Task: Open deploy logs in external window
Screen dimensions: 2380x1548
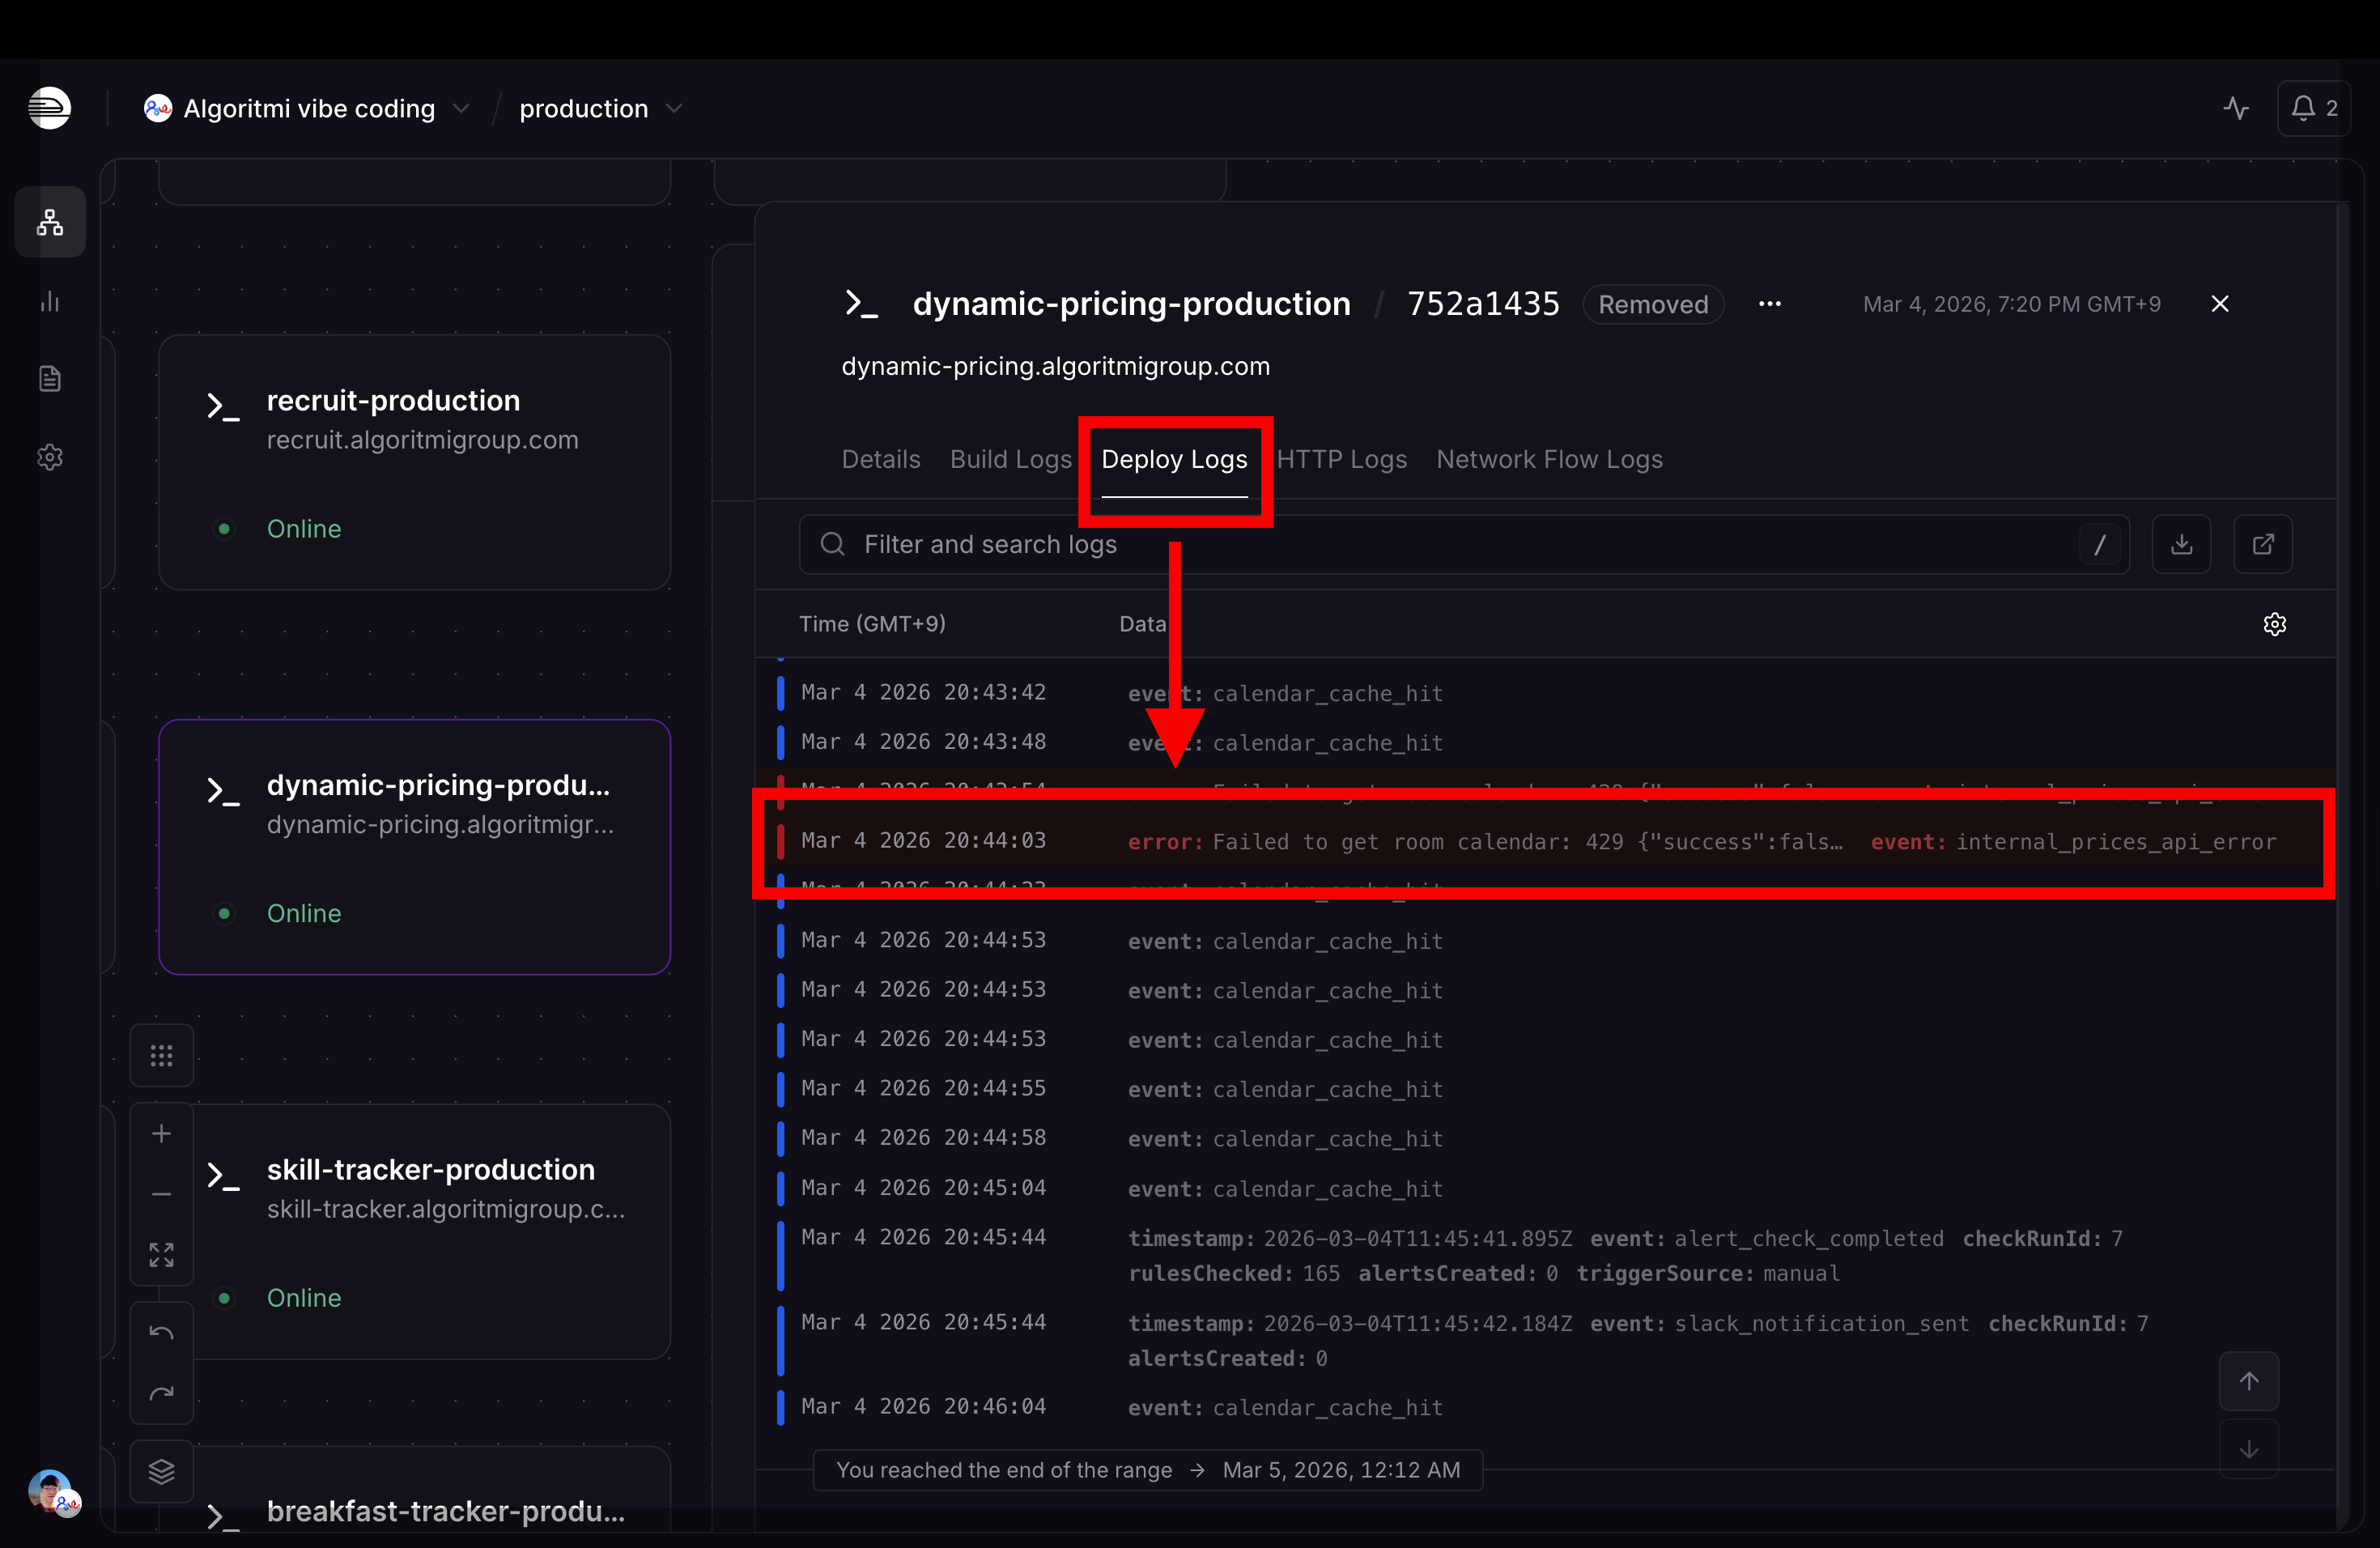Action: 2263,544
